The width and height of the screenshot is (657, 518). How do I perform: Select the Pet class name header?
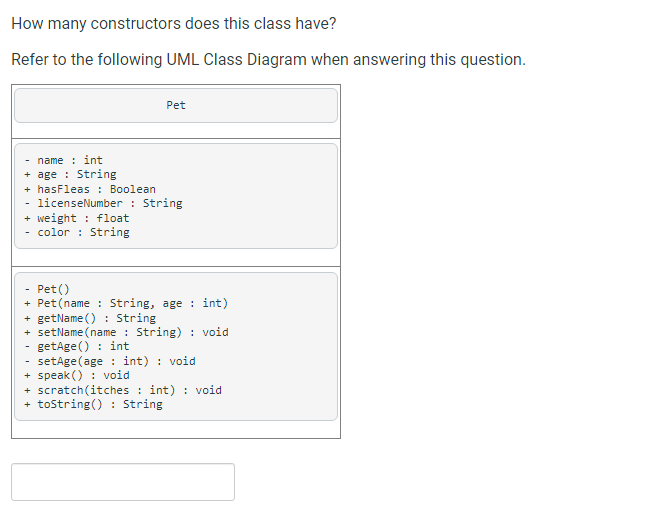click(176, 105)
